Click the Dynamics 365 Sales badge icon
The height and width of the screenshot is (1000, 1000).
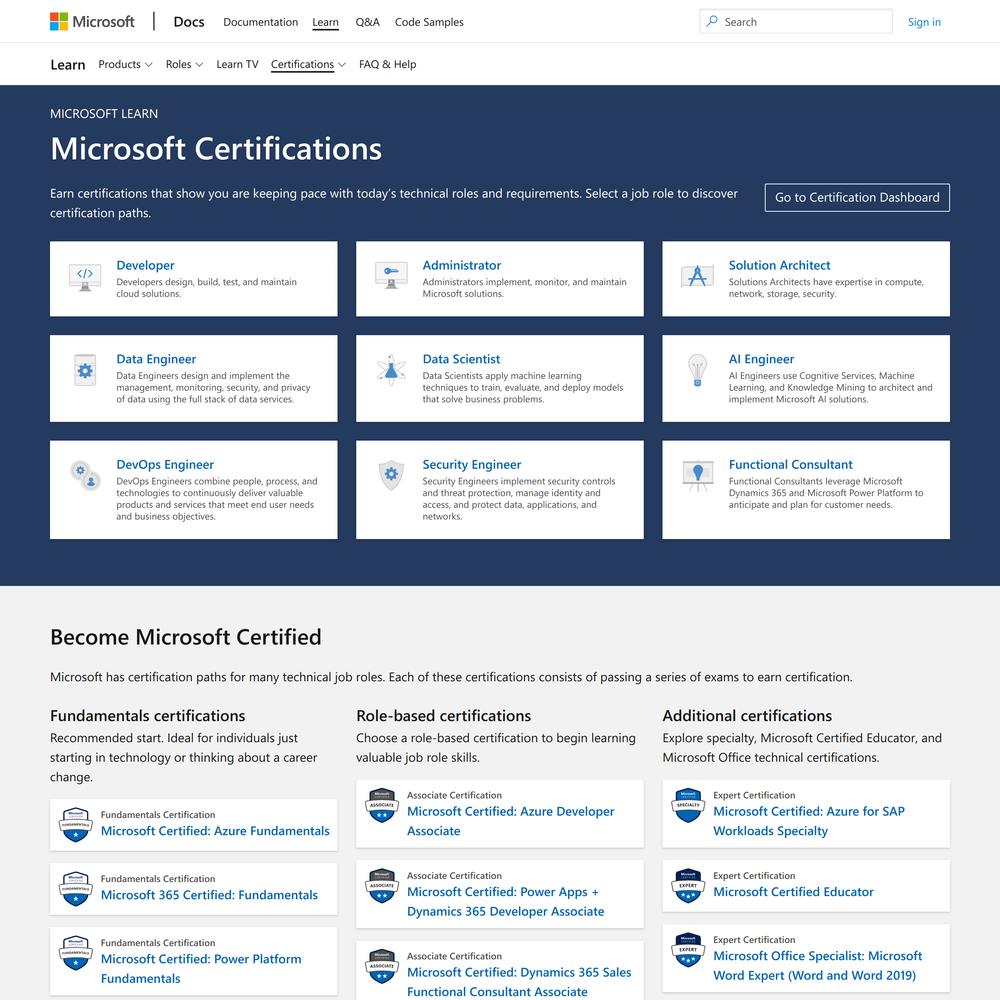coord(382,966)
